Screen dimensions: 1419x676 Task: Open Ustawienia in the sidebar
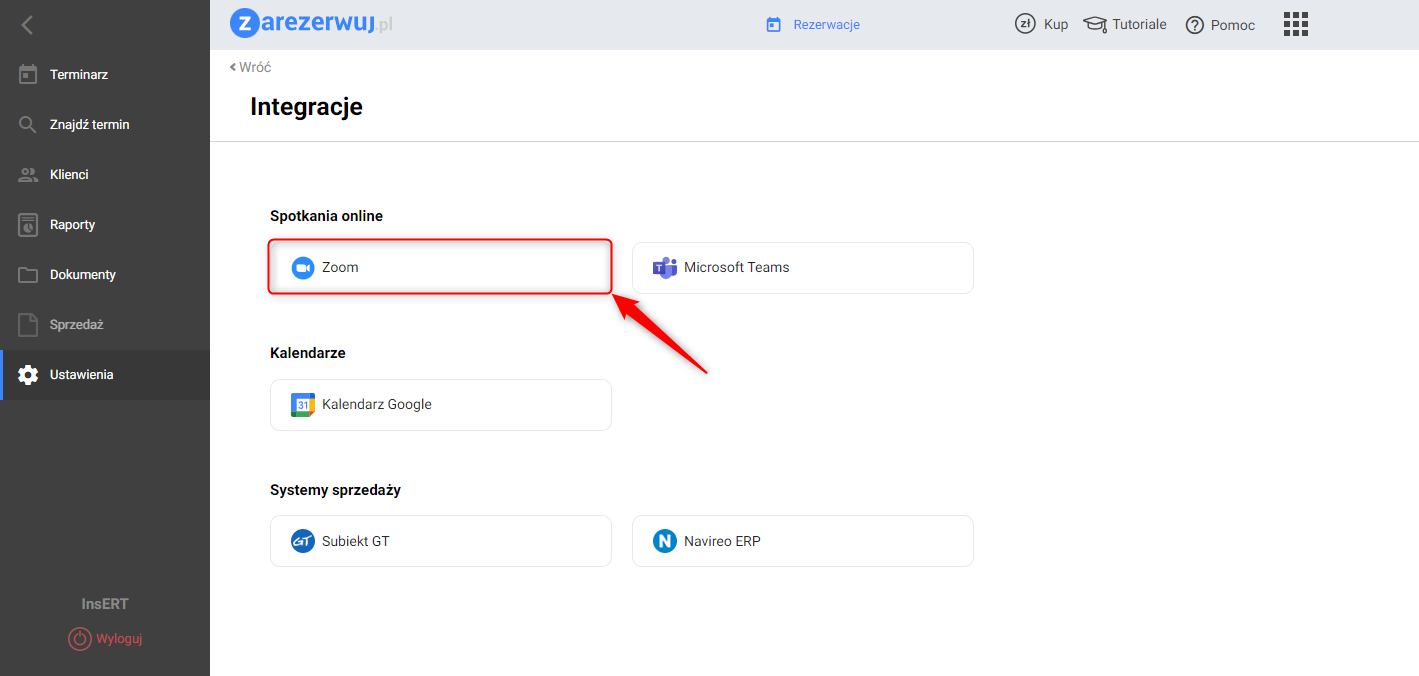click(81, 375)
